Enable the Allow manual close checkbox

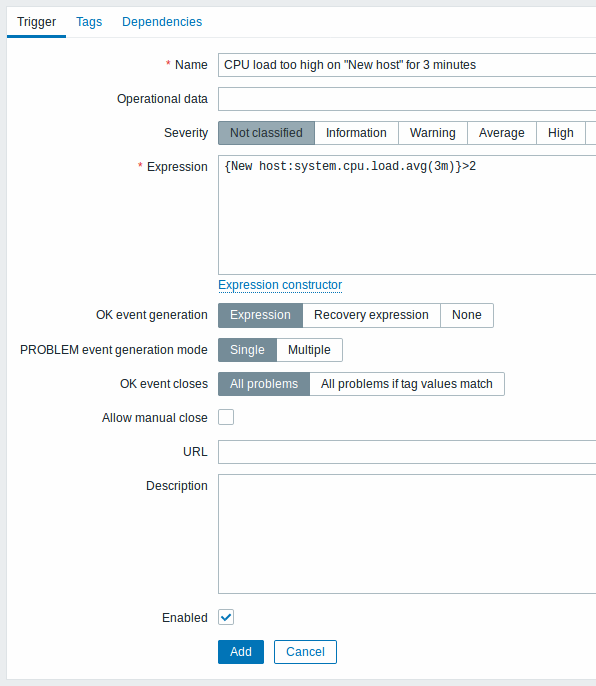226,417
